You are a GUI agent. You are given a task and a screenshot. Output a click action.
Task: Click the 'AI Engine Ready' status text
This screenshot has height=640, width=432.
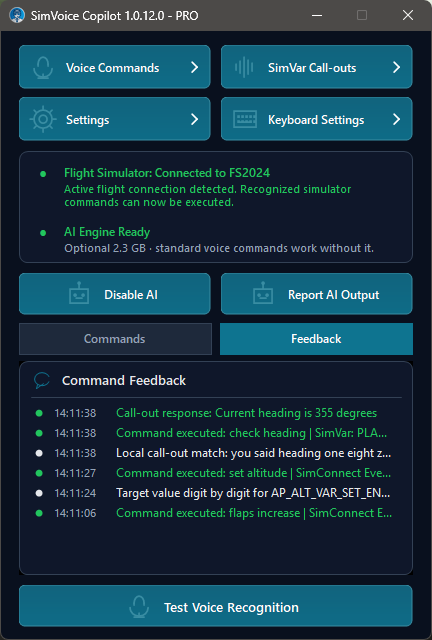(107, 232)
